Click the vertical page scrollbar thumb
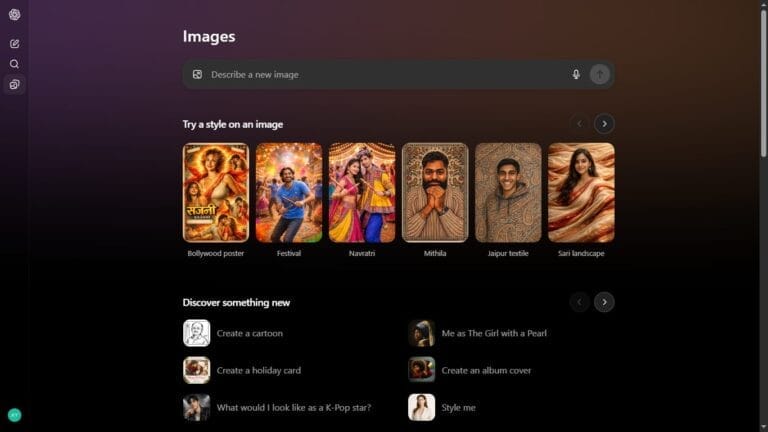 [763, 83]
